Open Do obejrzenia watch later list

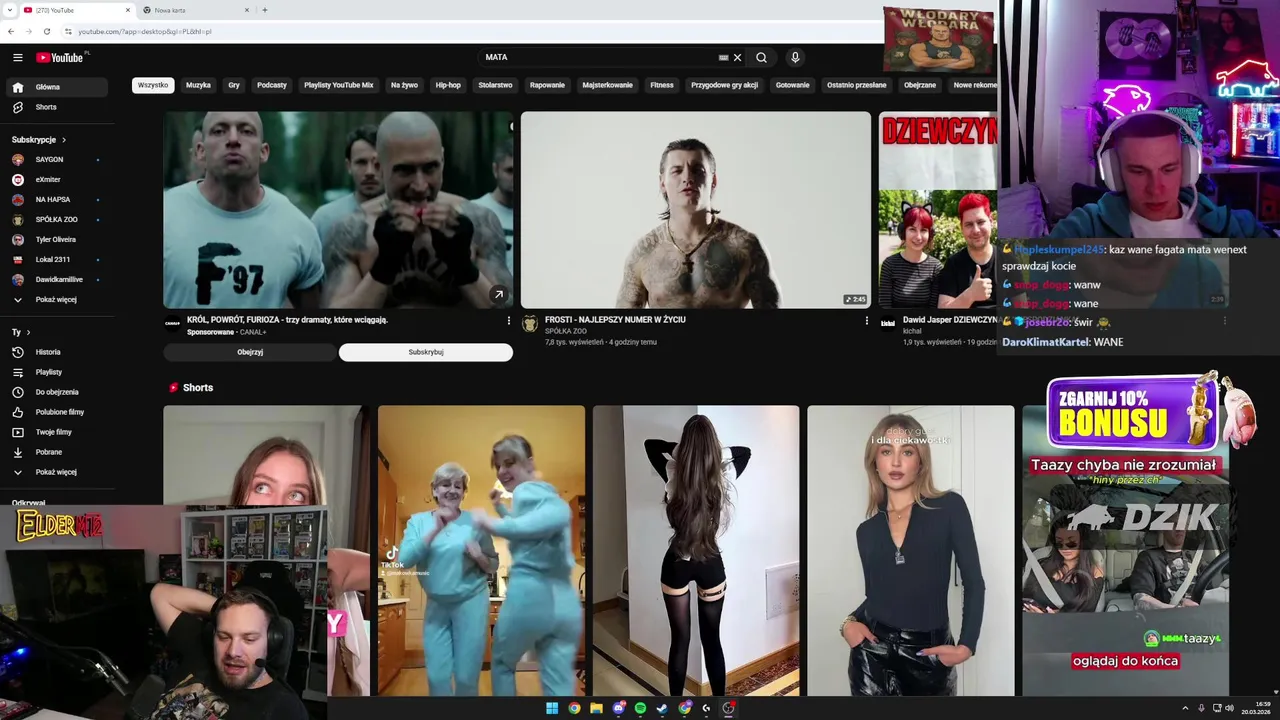56,392
